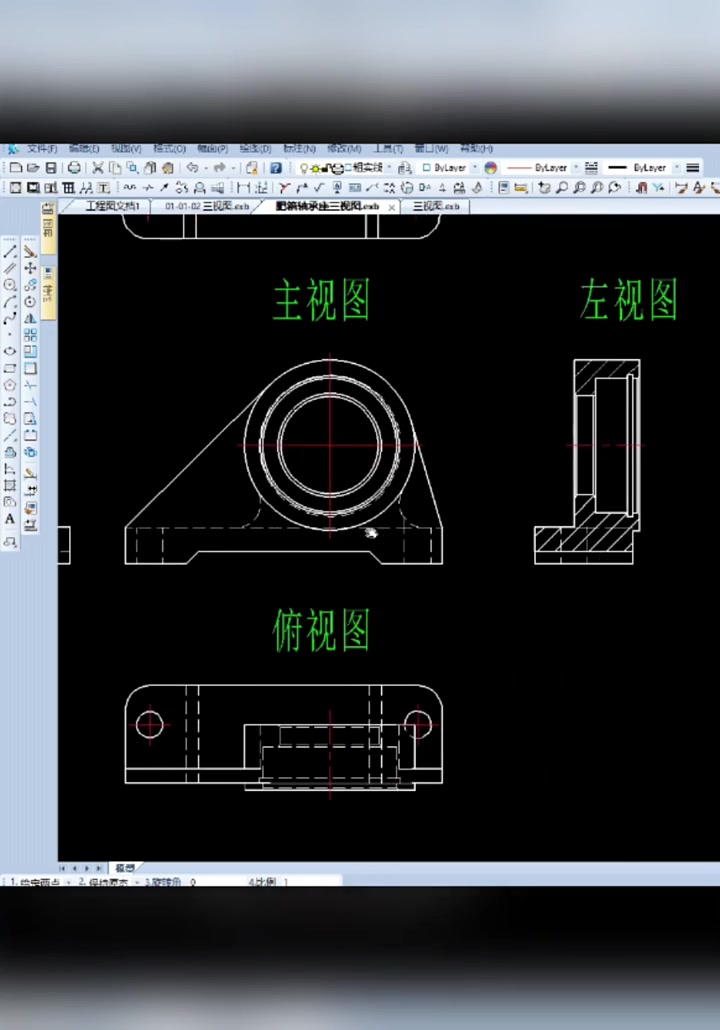Open the 格式(O) menu

point(169,149)
